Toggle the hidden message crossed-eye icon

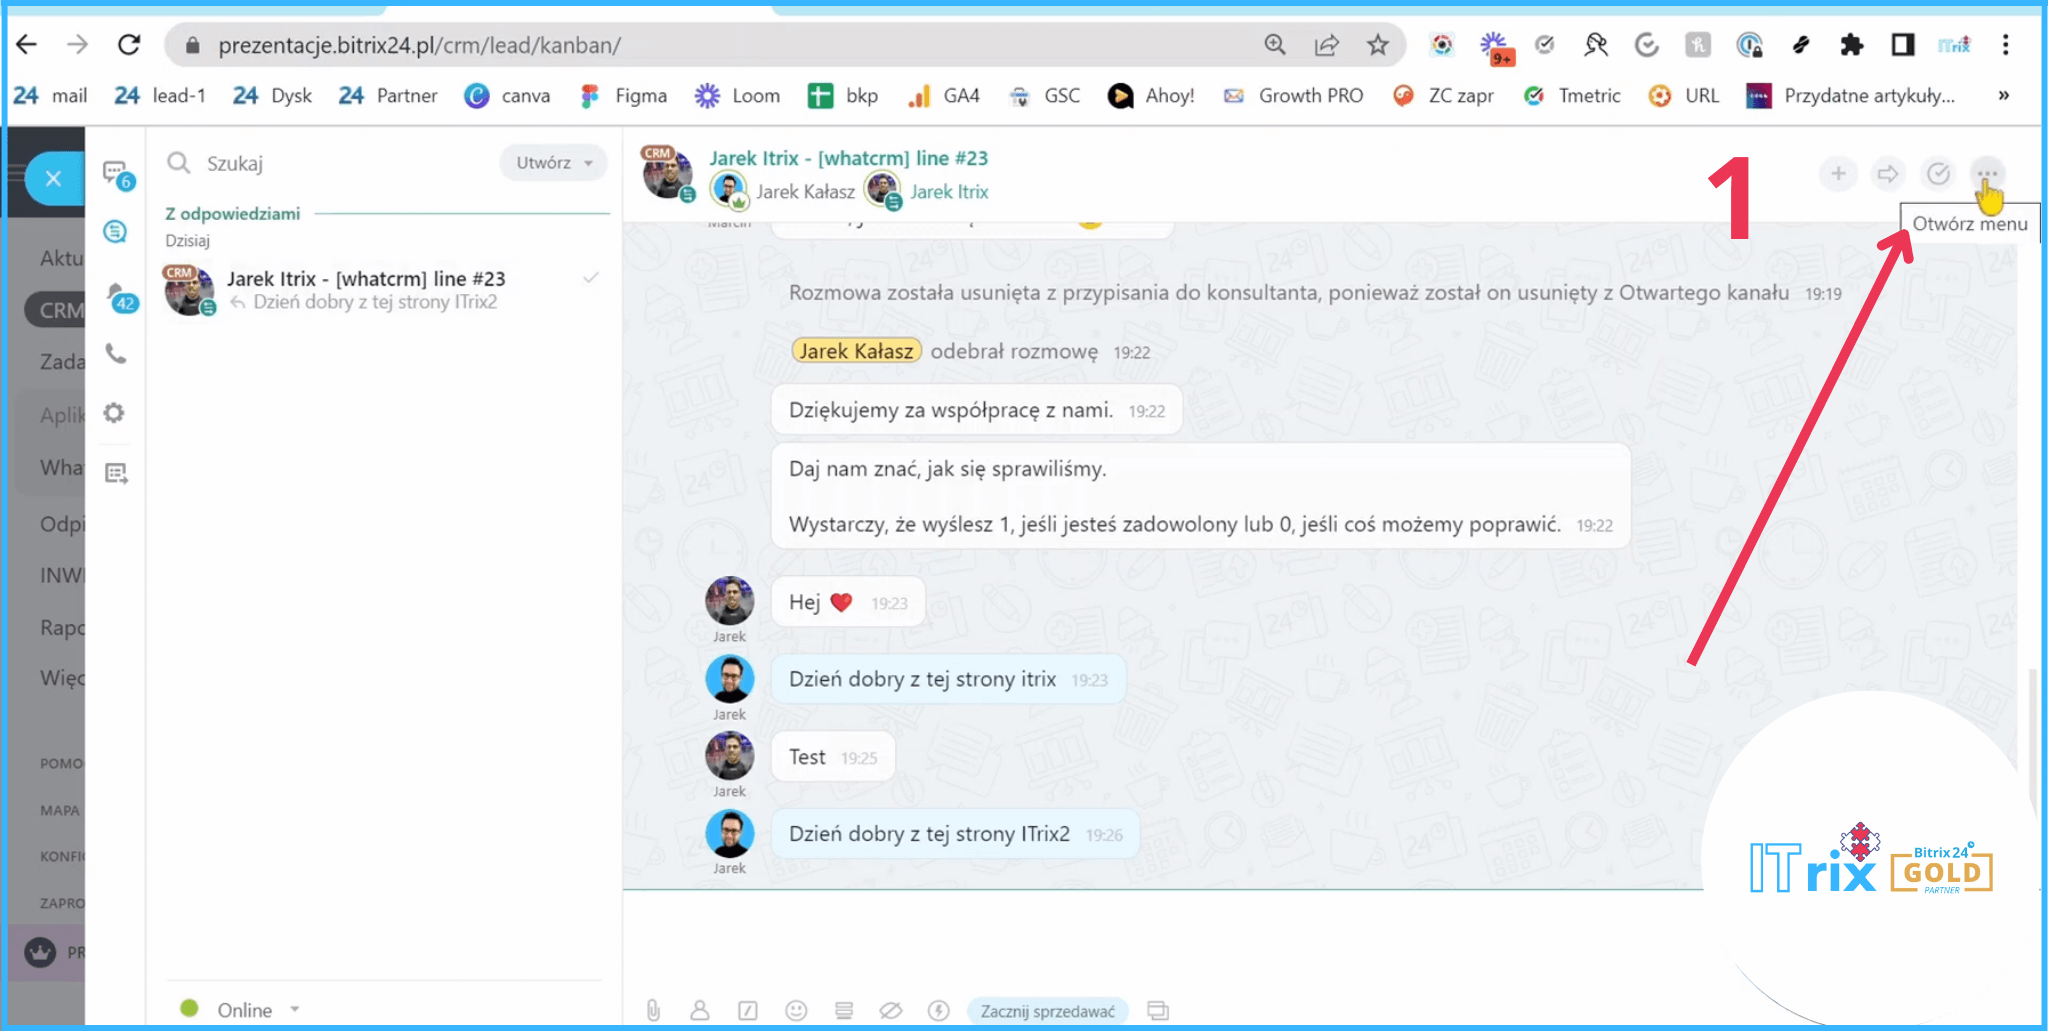point(890,1011)
